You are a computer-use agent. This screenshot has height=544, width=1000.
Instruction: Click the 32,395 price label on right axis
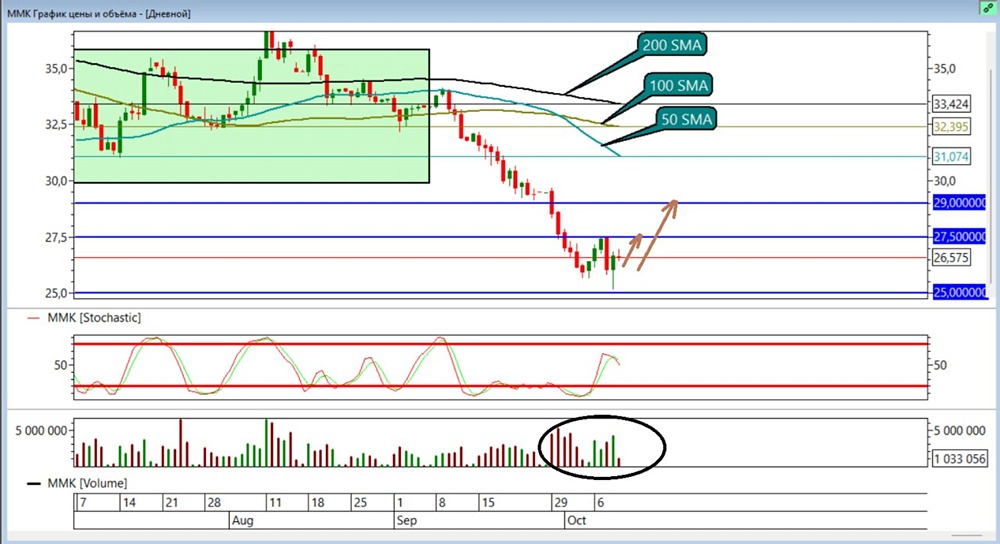point(951,127)
